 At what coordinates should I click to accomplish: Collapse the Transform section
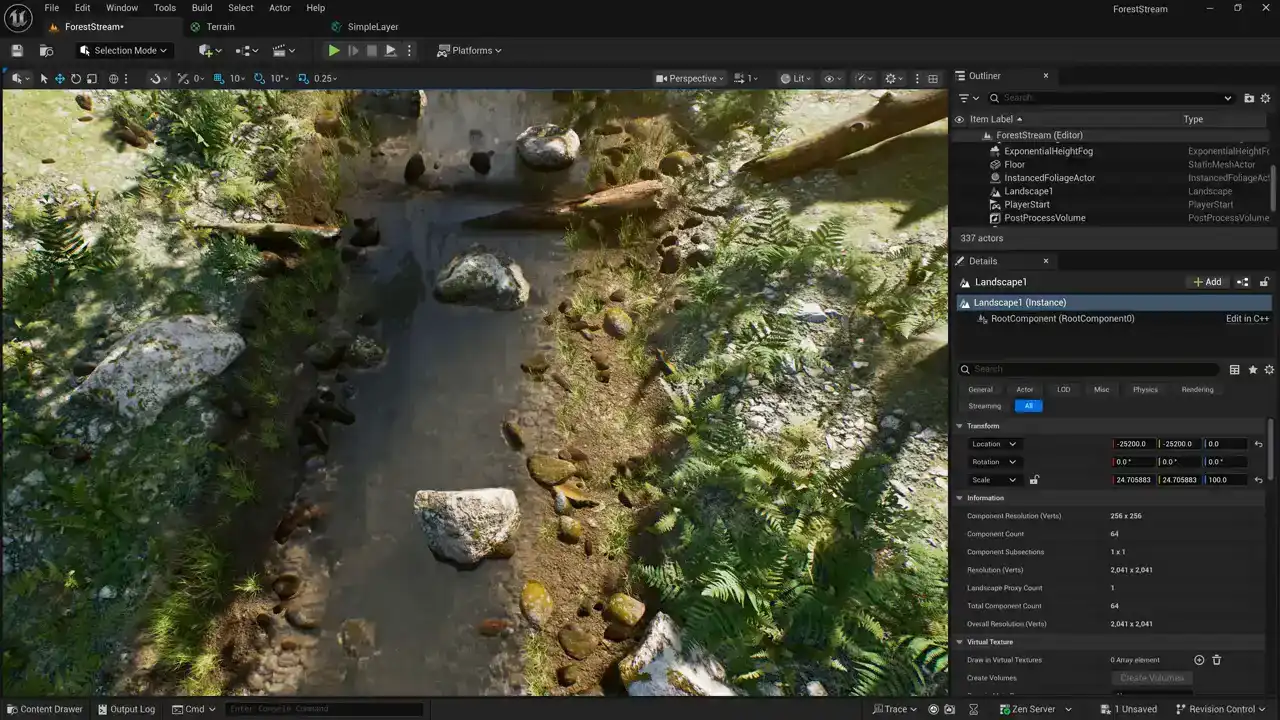tap(960, 426)
